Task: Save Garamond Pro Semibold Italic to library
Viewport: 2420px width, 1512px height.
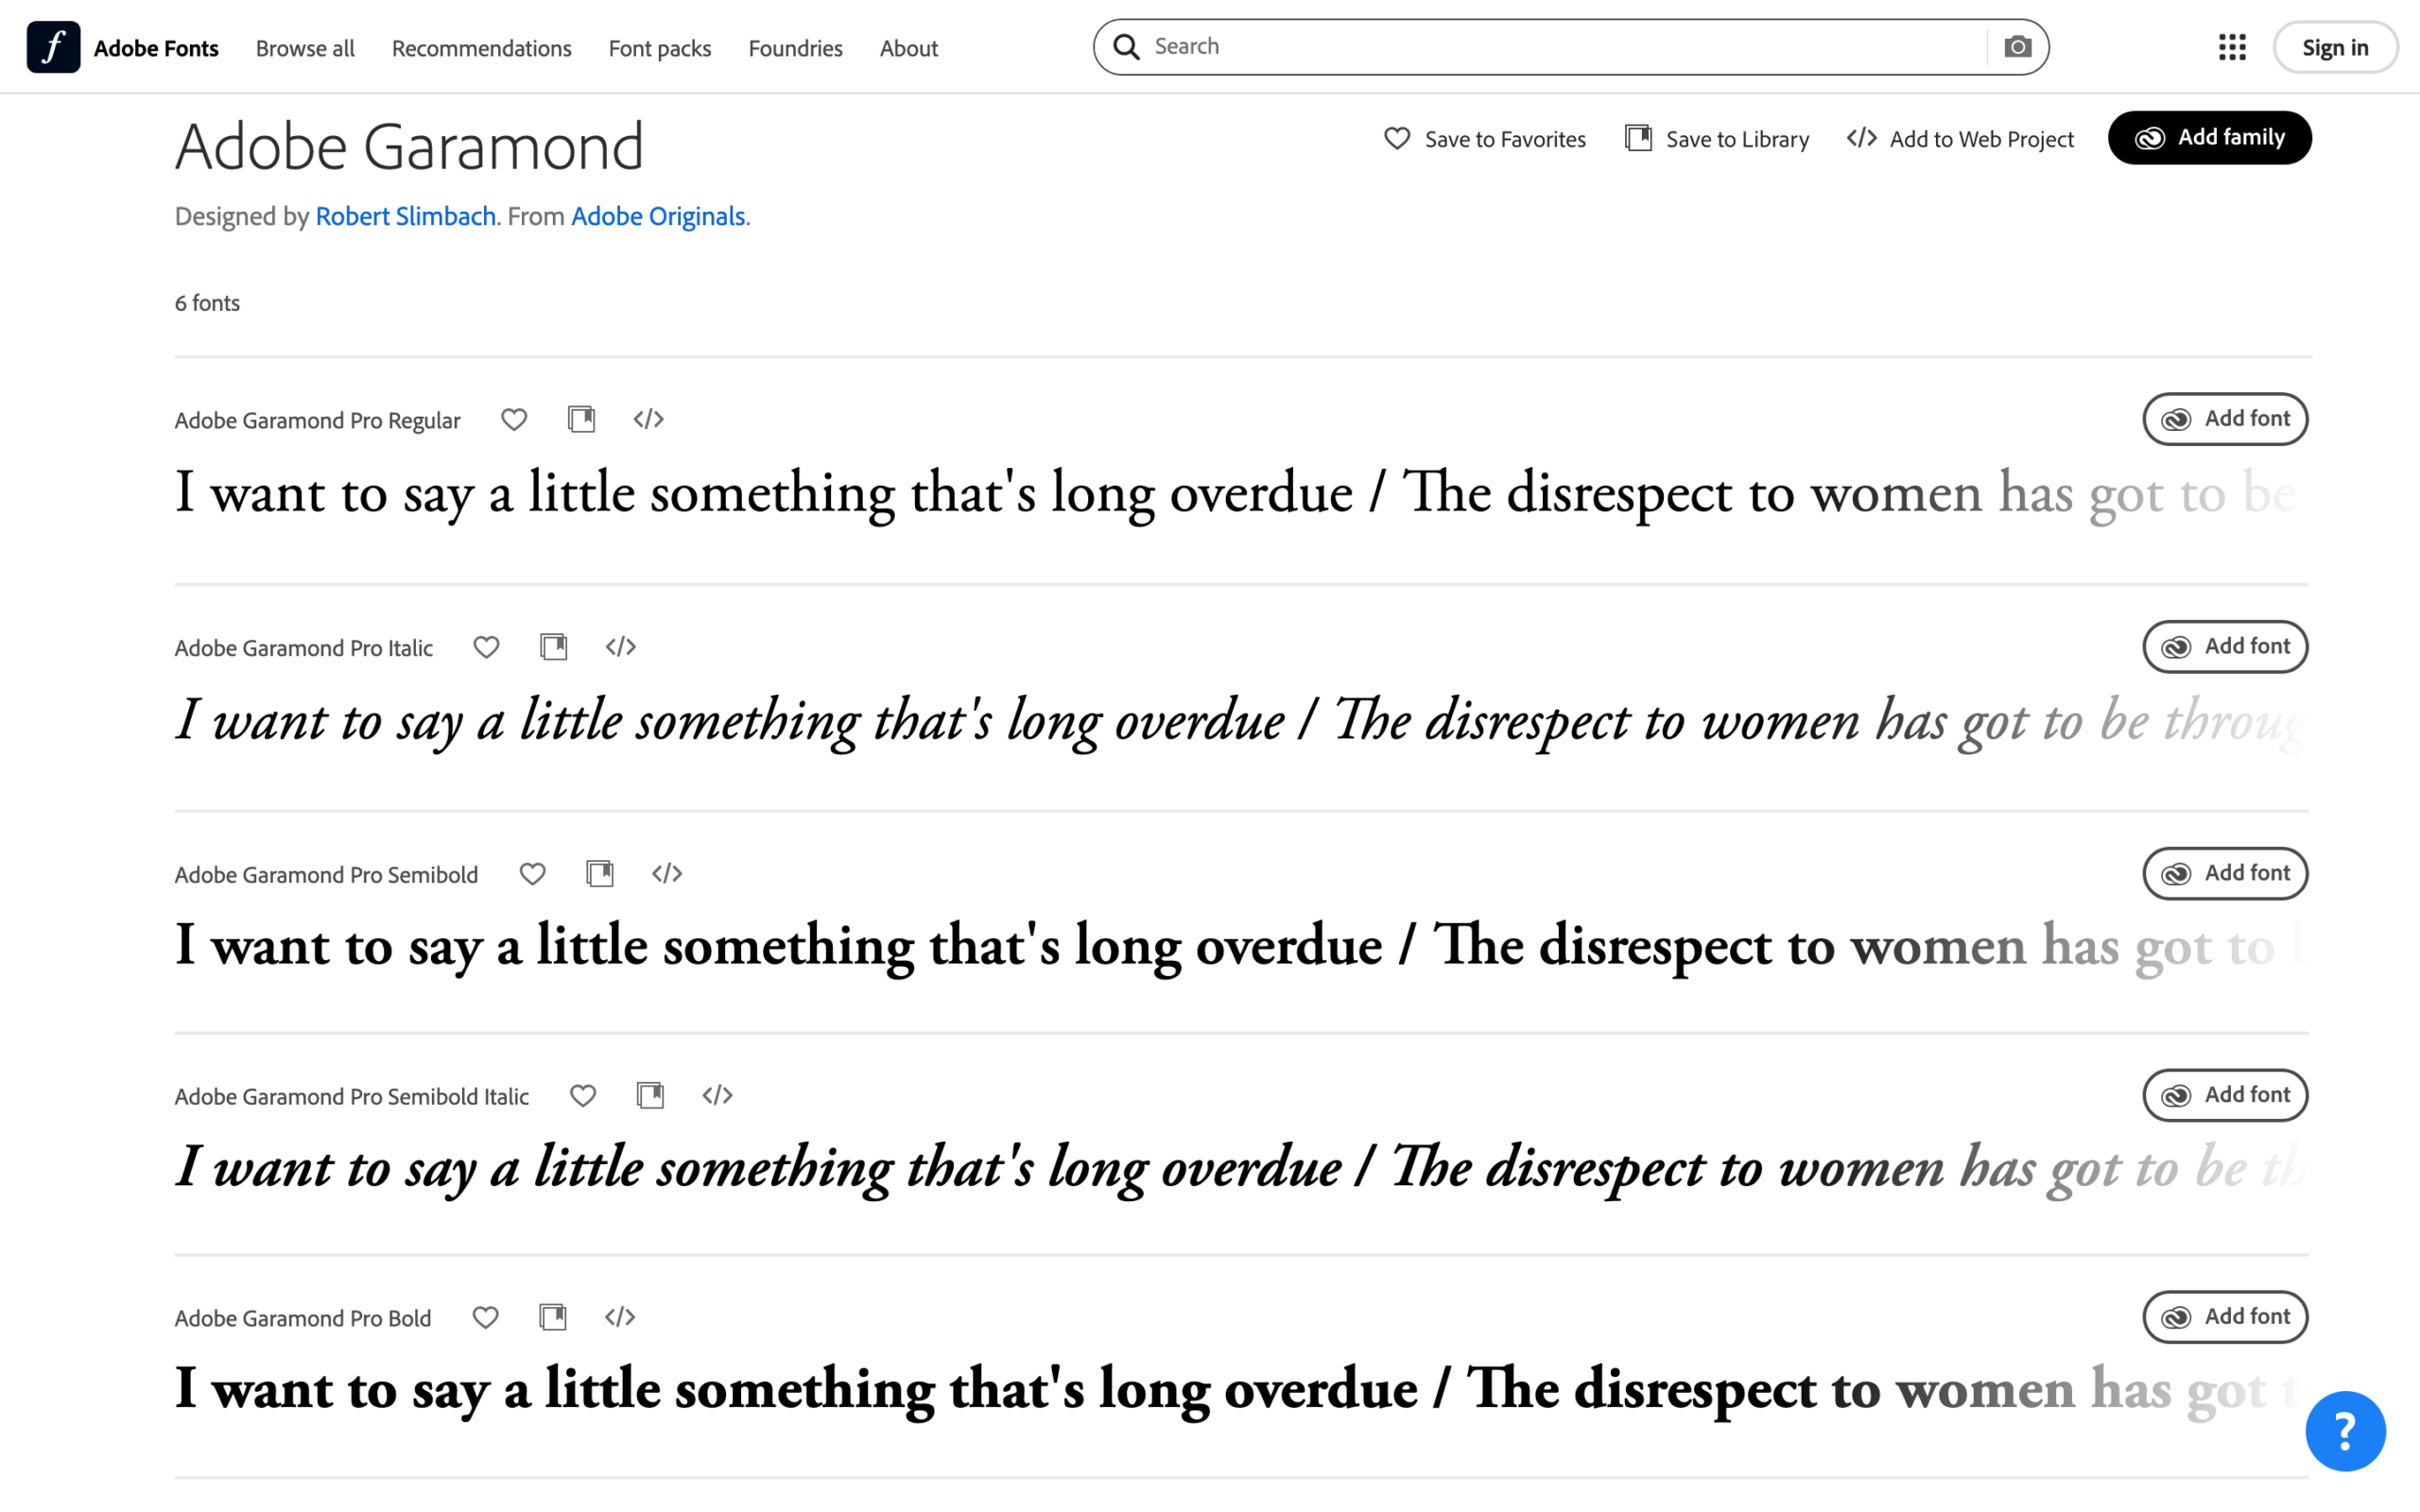Action: point(651,1096)
